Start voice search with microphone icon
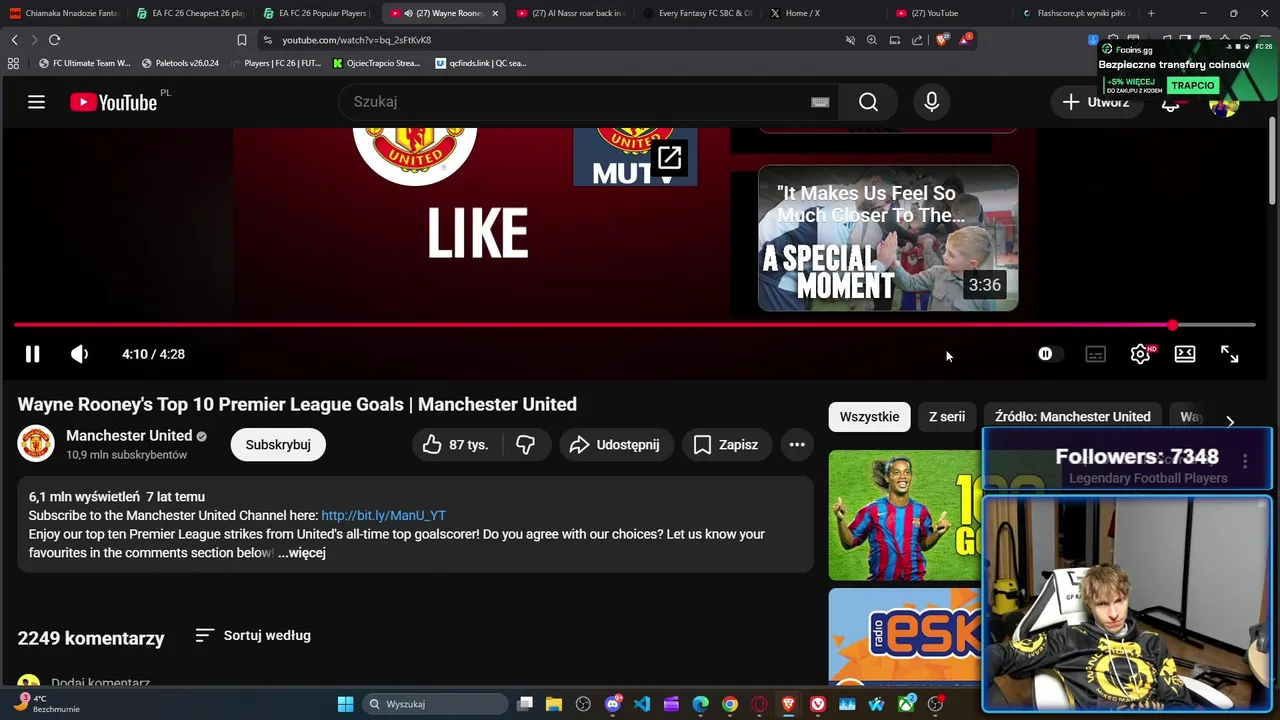1280x720 pixels. 932,102
